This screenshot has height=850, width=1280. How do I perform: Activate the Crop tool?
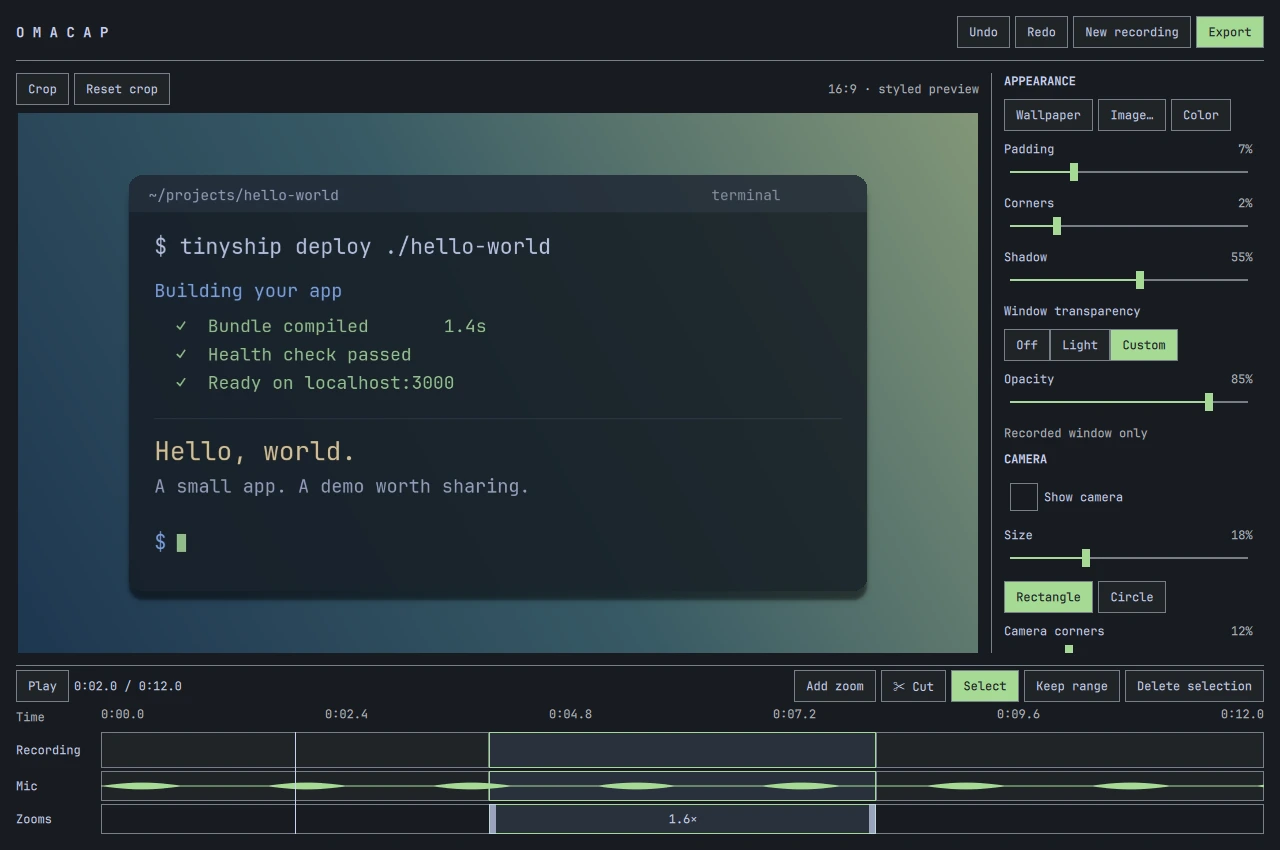(x=42, y=89)
